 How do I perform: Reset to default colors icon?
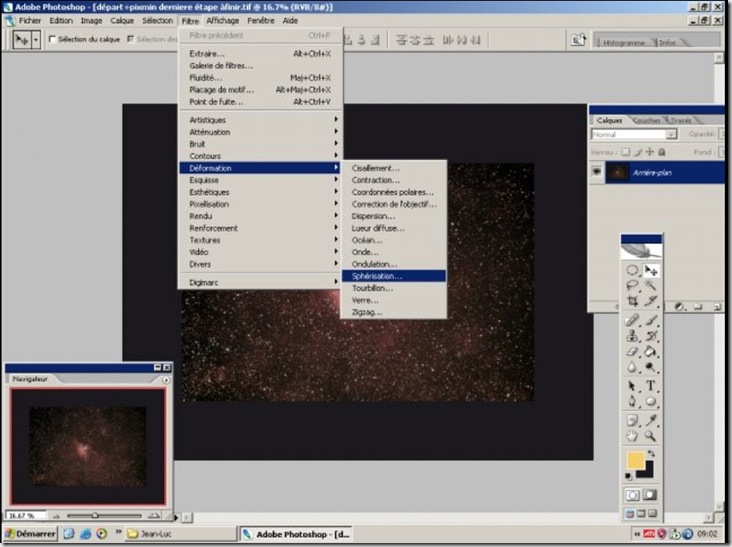(629, 476)
